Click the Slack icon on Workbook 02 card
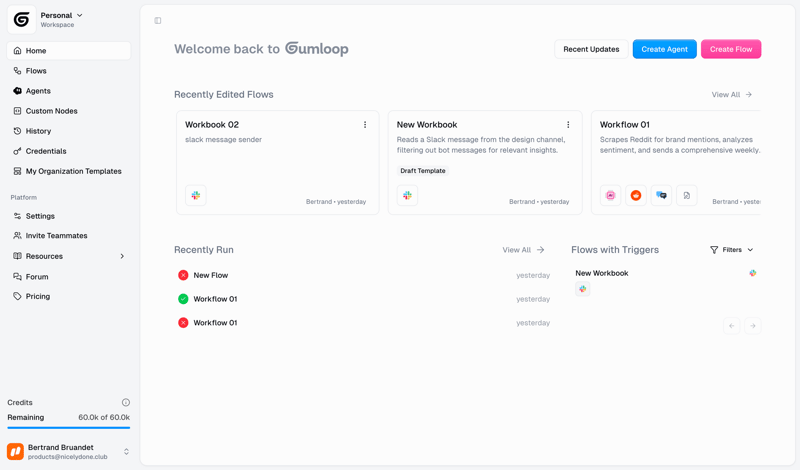Viewport: 800px width, 470px height. [196, 195]
